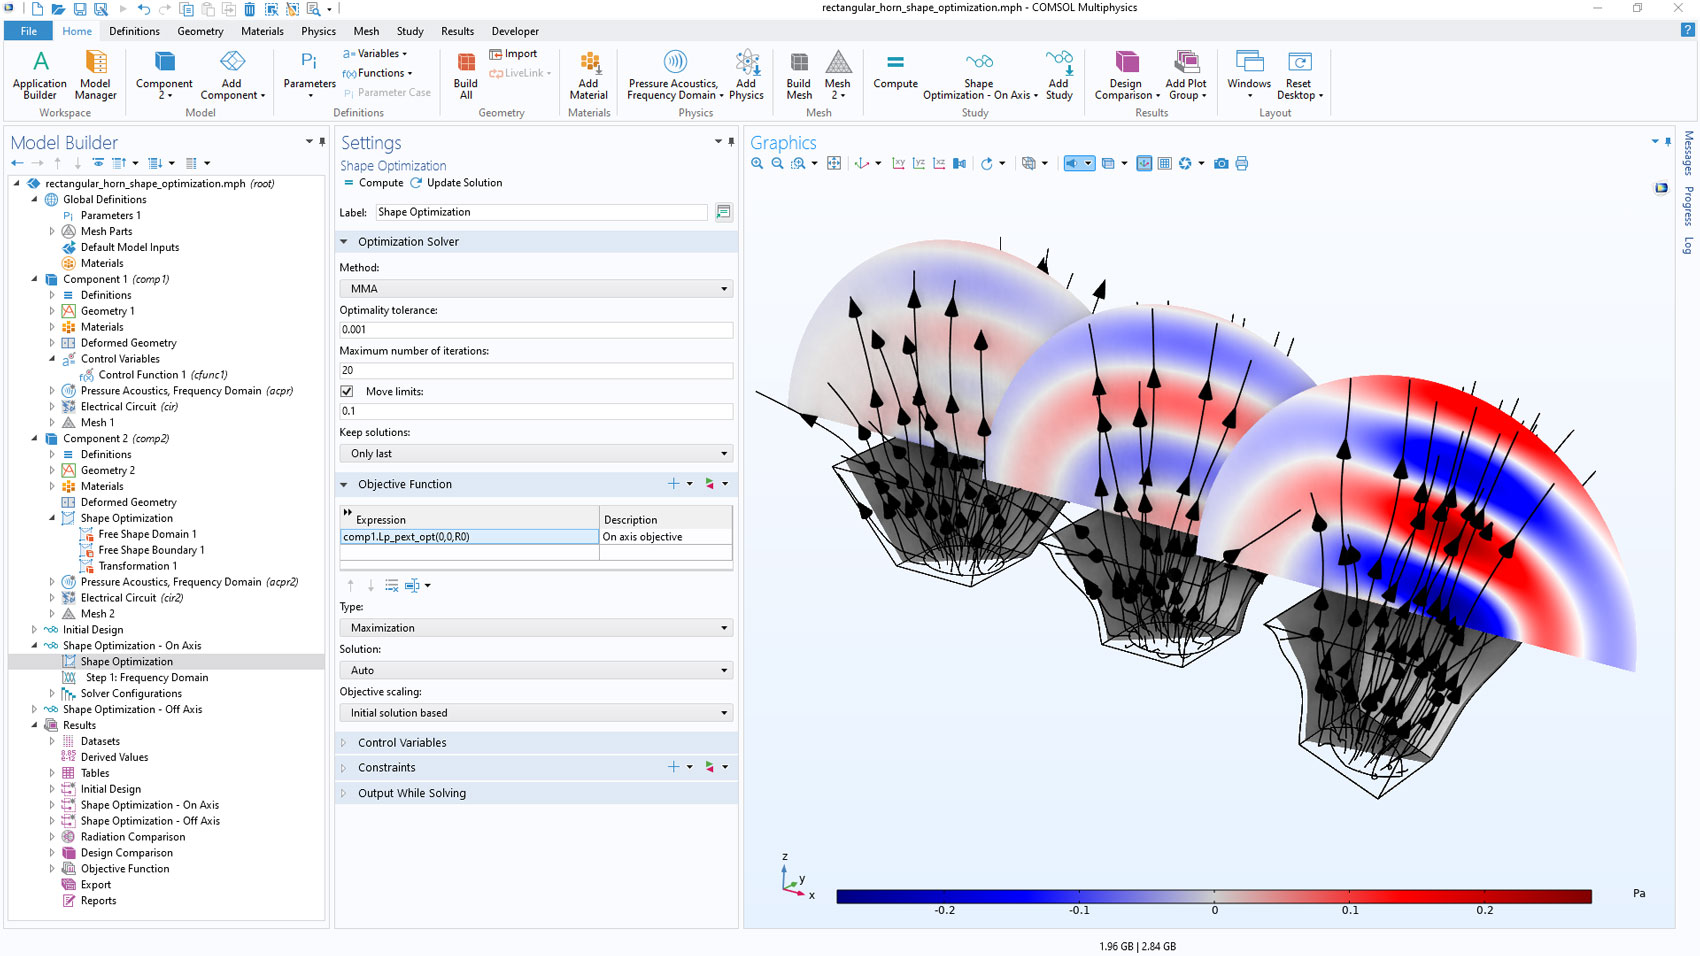Open the Type dropdown showing Maximization

pos(536,628)
